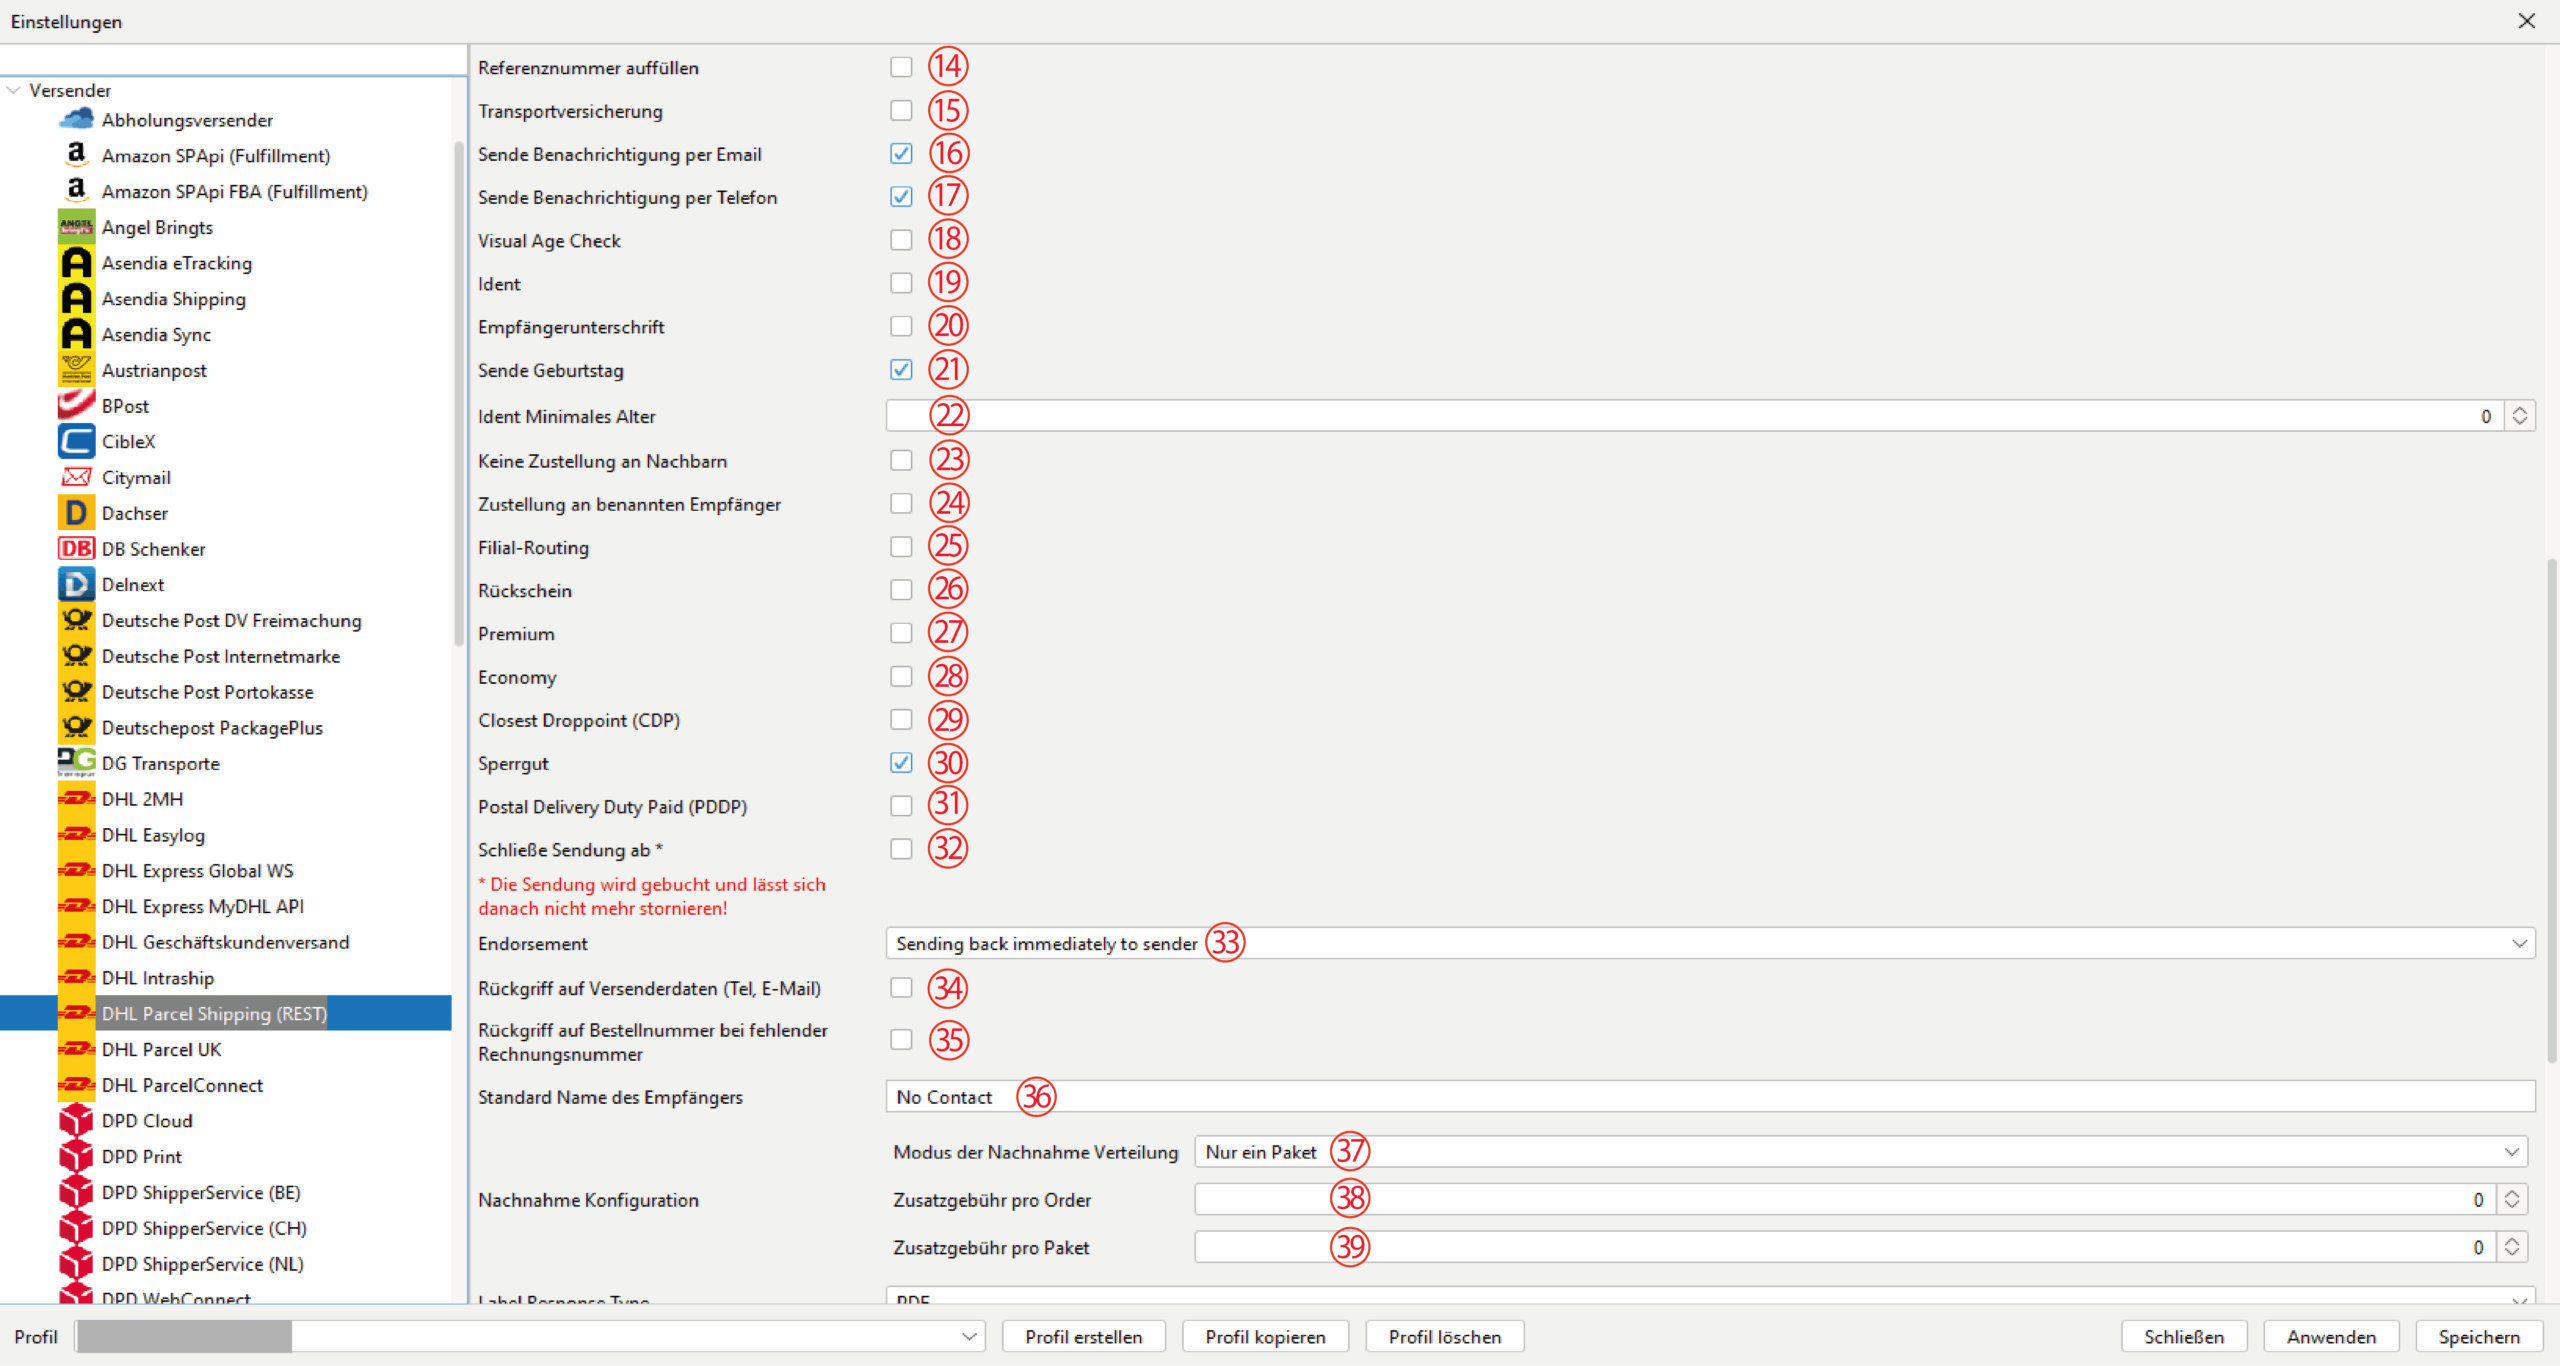Click the DB Schenker logo icon

point(76,549)
